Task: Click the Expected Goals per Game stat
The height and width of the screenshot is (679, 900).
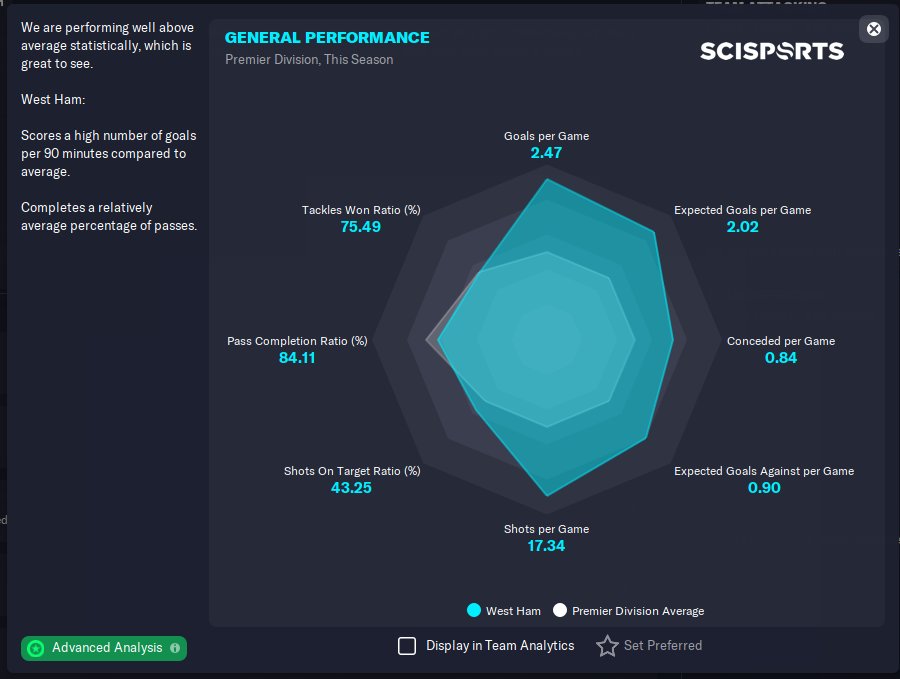Action: 742,210
